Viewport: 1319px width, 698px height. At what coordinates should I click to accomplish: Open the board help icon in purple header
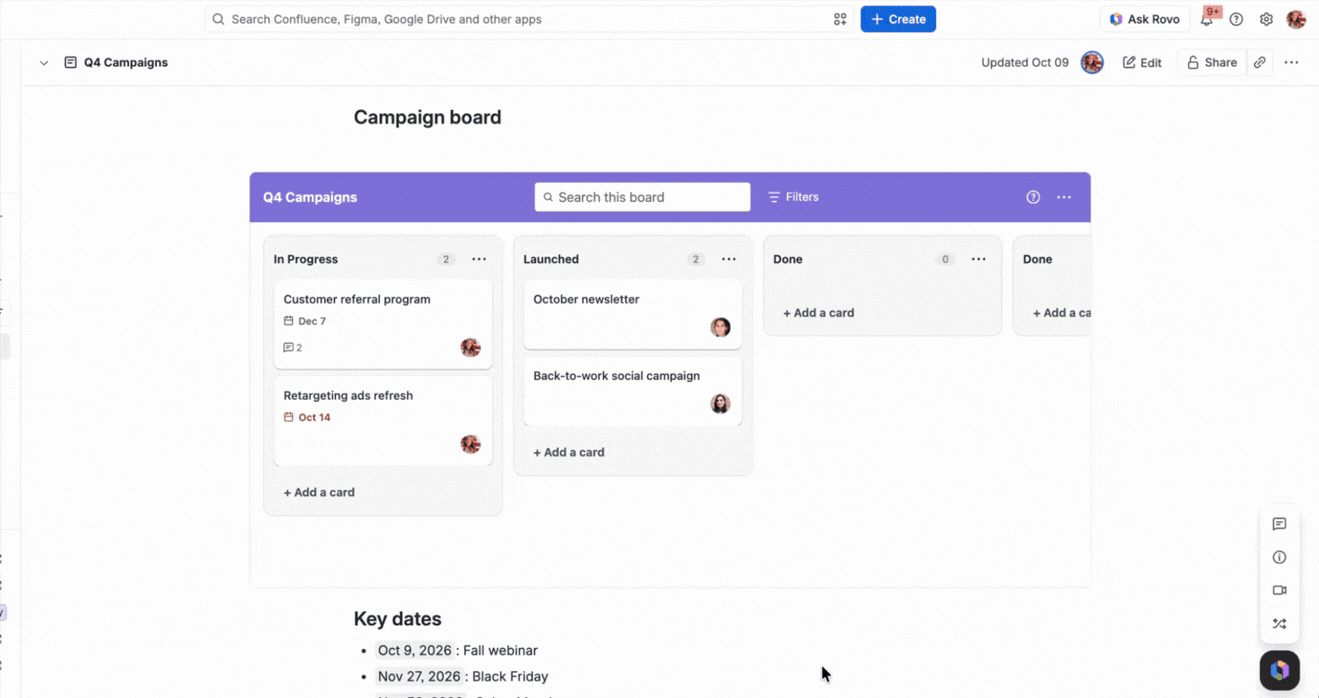(1033, 197)
